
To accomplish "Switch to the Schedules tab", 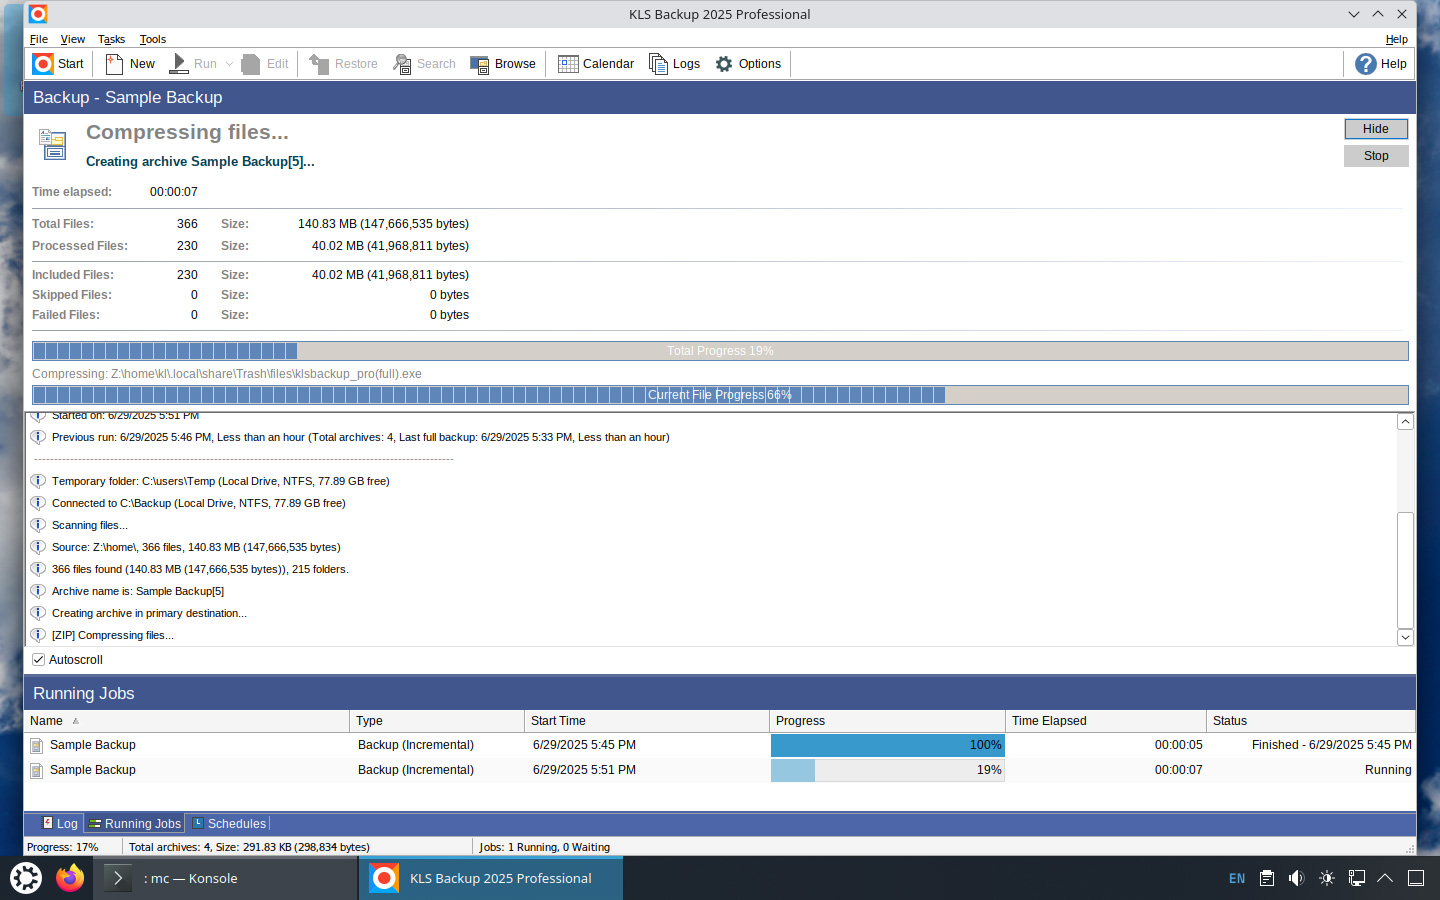I will click(229, 824).
